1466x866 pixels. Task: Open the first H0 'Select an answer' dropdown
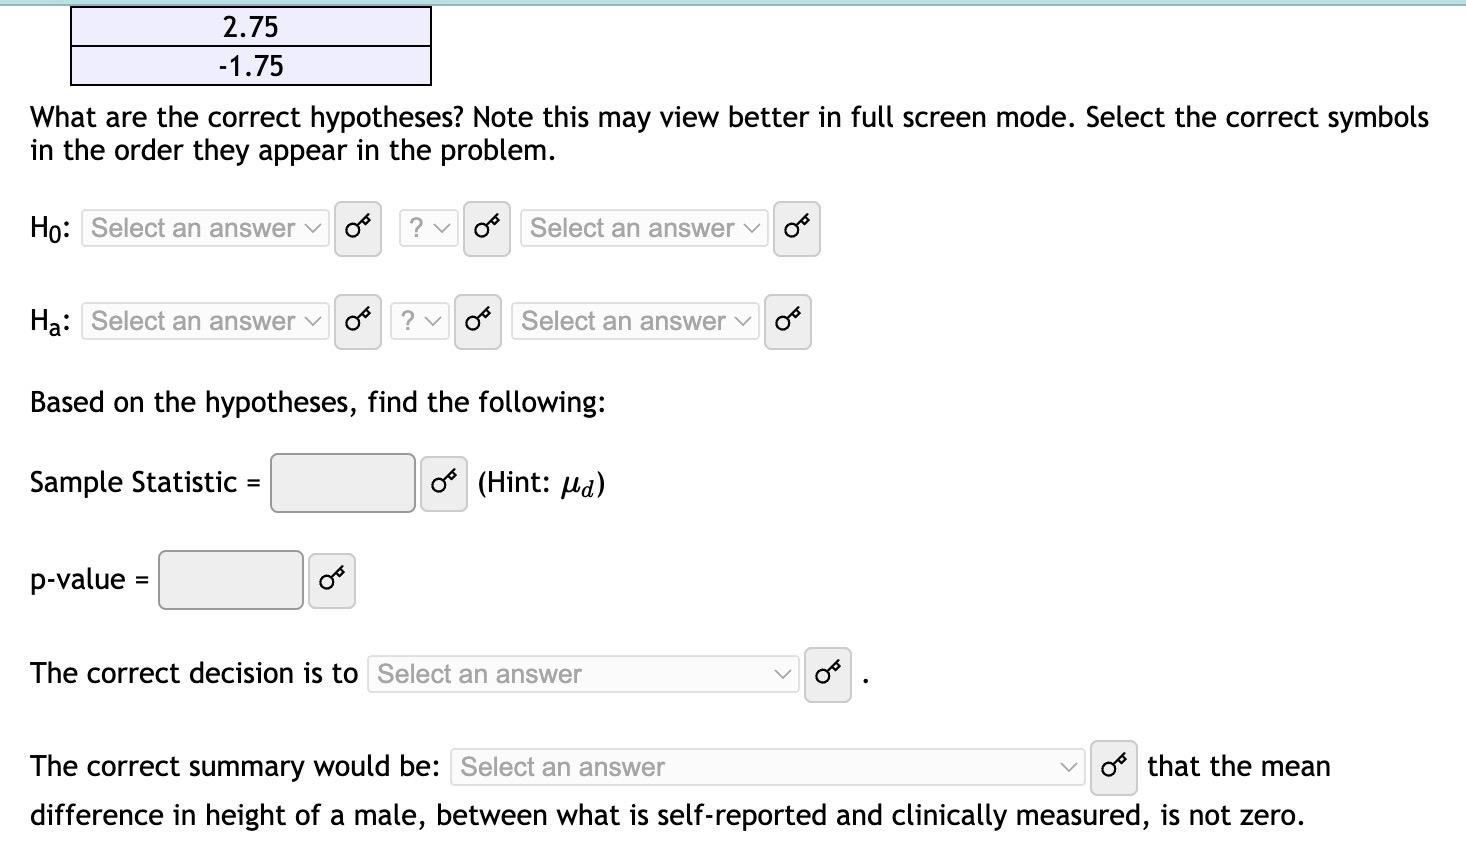coord(203,228)
